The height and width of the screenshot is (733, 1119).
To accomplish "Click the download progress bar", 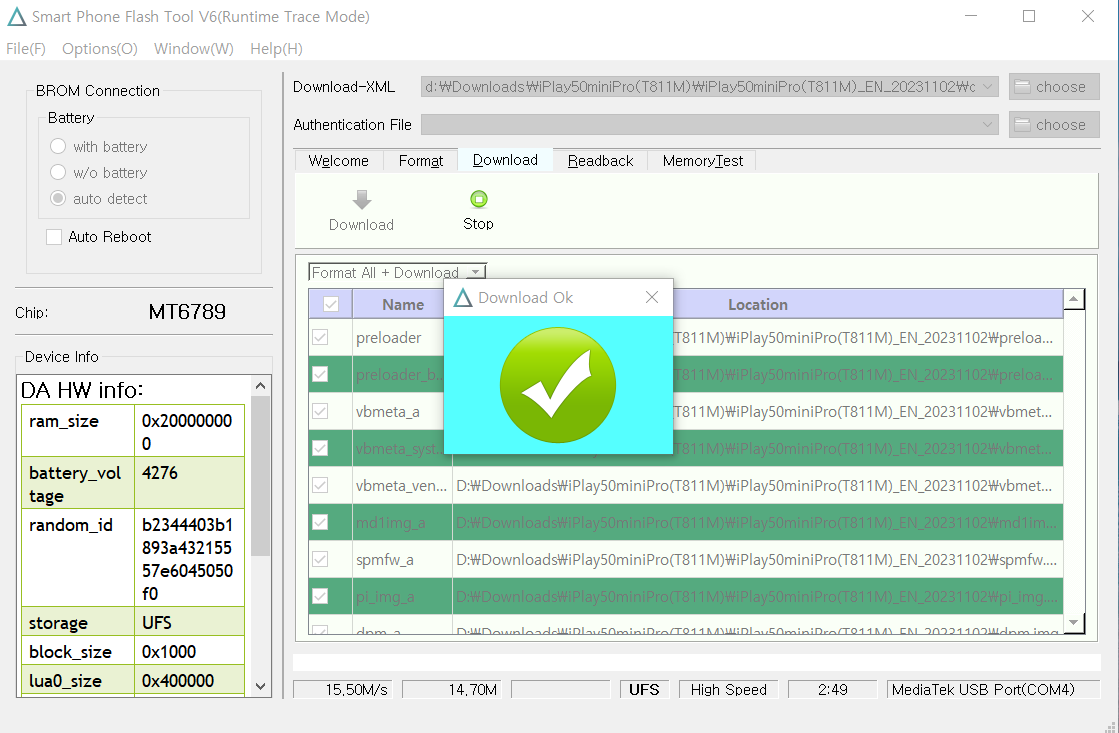I will coord(697,662).
